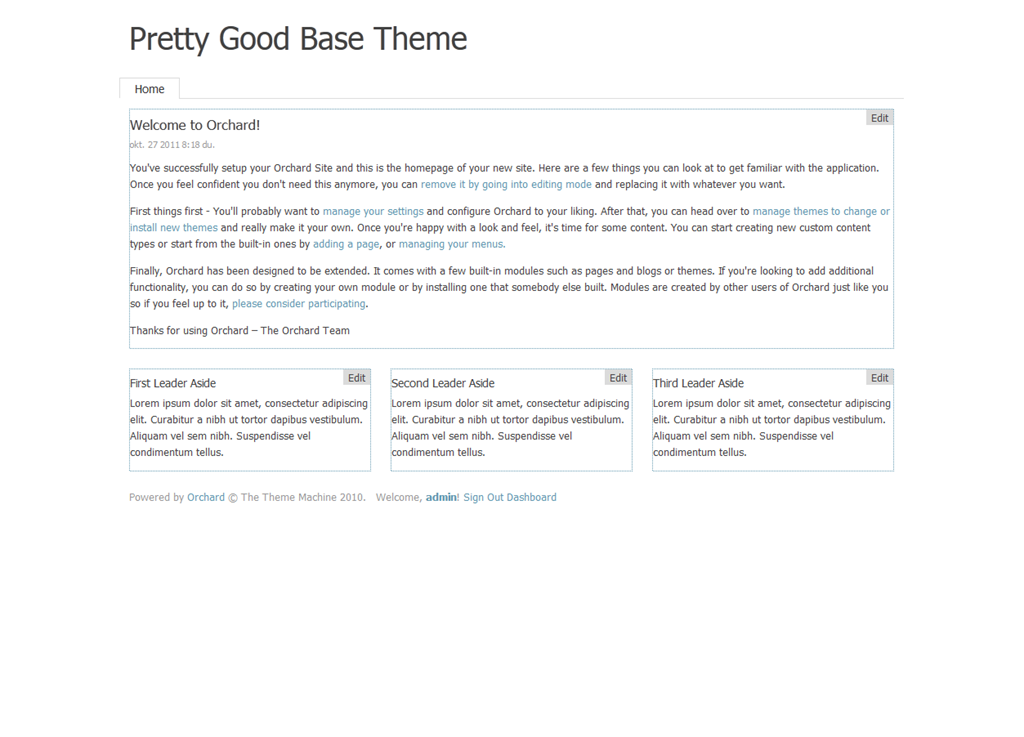Screen dimensions: 1024x737
Task: Edit the Welcome to Orchard content
Action: (879, 118)
